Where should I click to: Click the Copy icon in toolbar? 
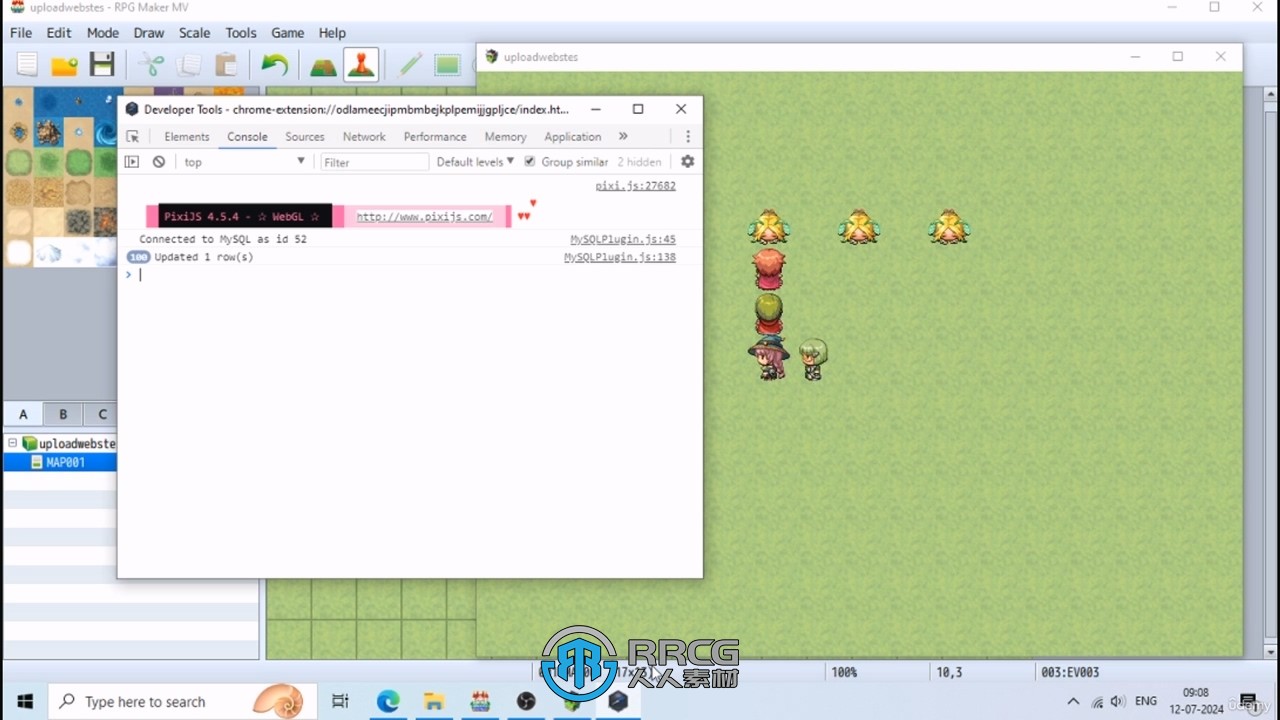[x=189, y=66]
